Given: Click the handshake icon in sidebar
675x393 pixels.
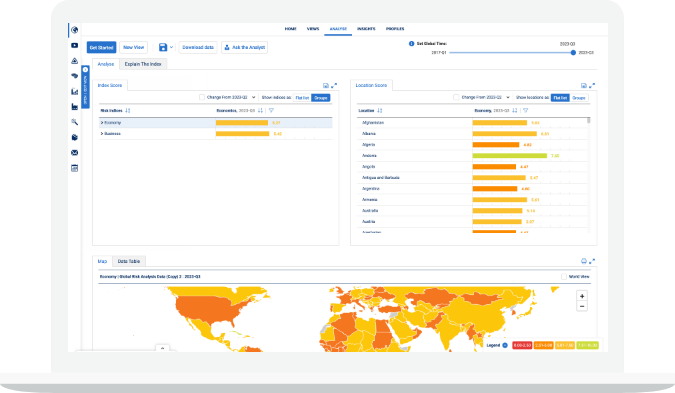Looking at the screenshot, I should click(74, 76).
